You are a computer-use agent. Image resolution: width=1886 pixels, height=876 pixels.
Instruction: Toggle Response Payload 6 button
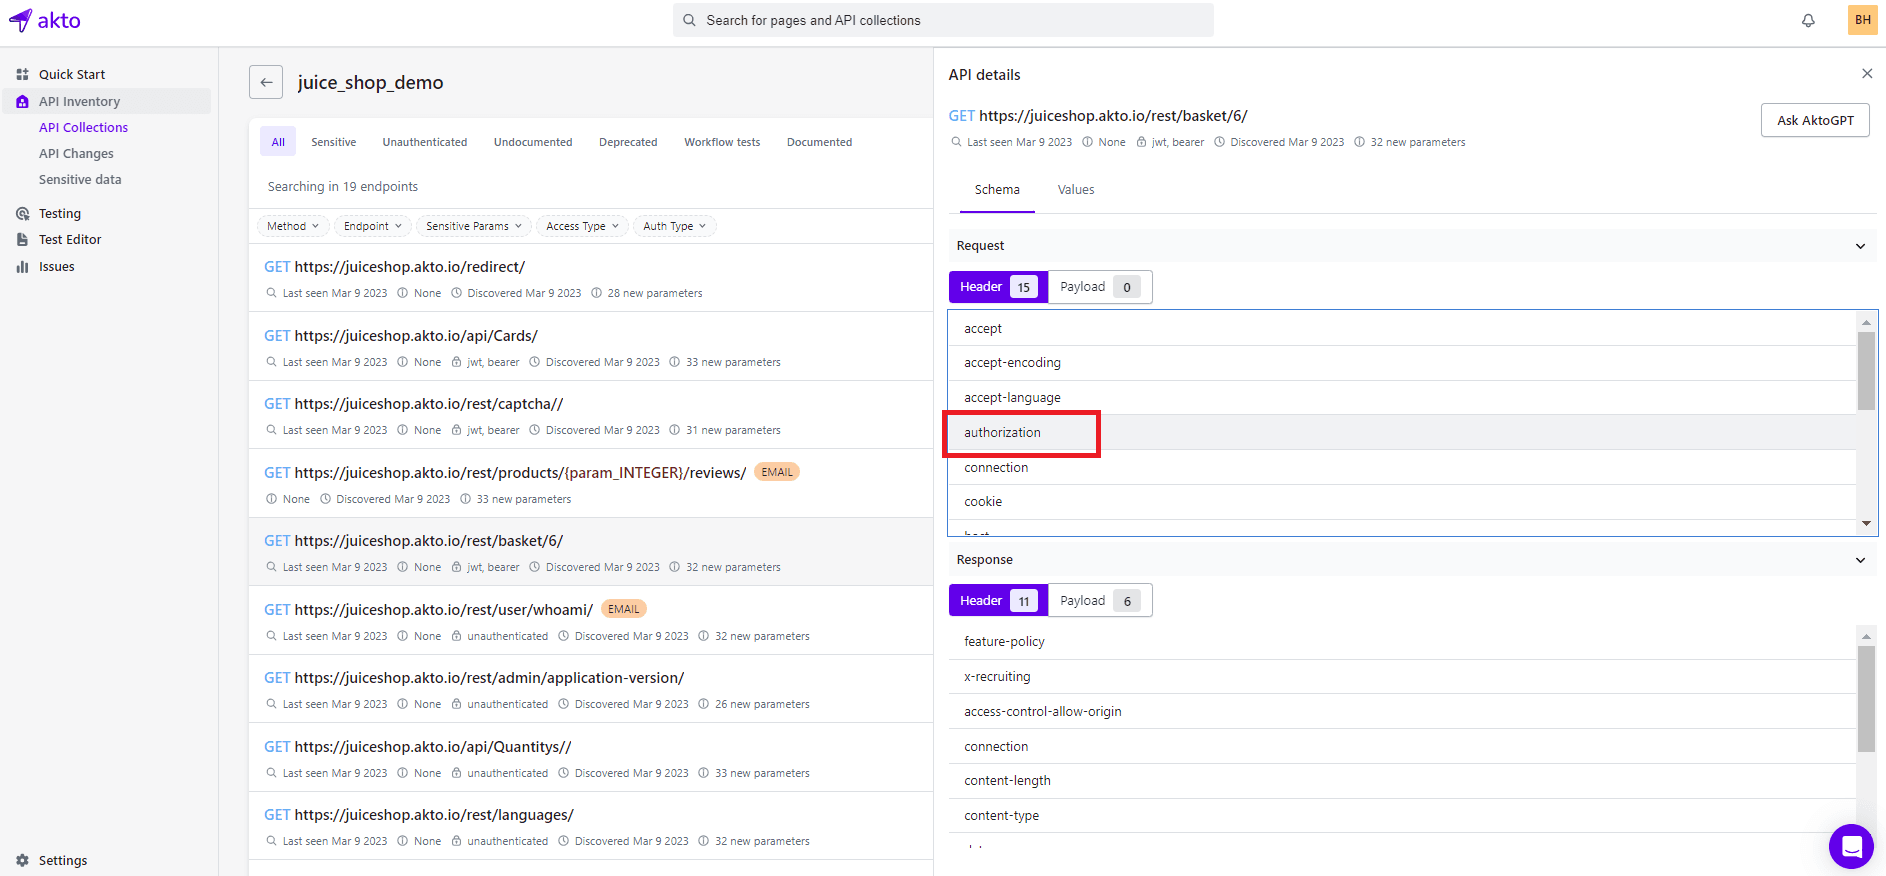click(1100, 601)
